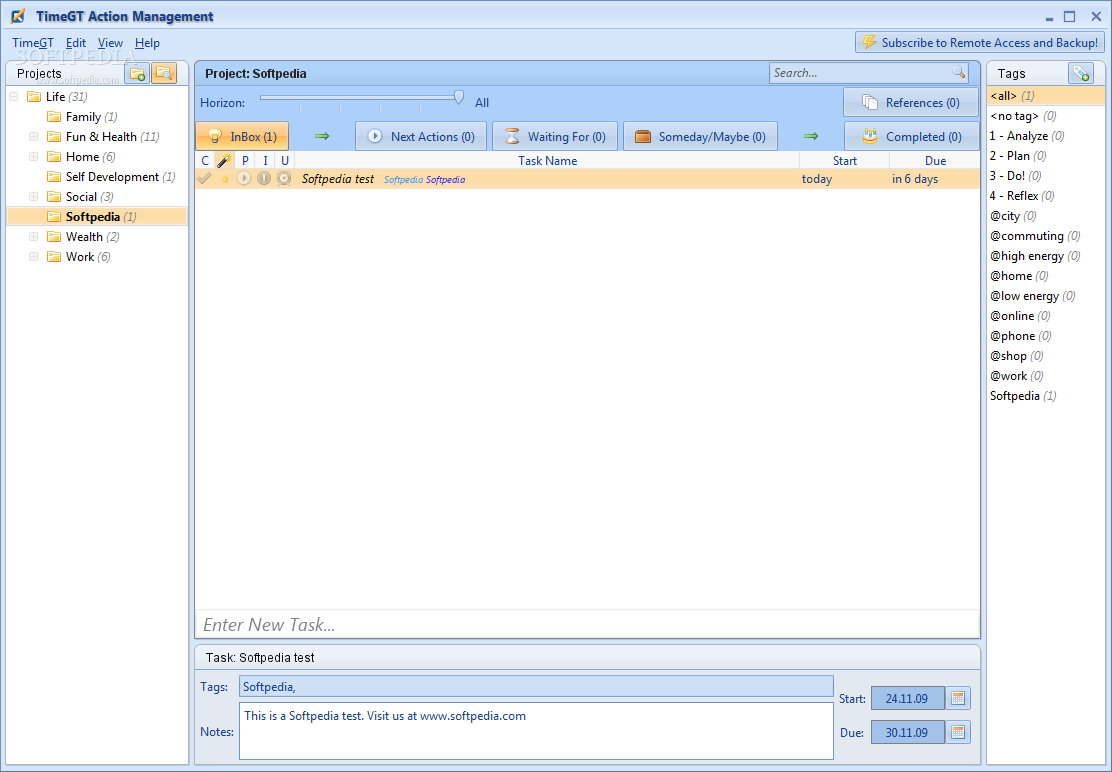
Task: Open References list
Action: point(911,102)
